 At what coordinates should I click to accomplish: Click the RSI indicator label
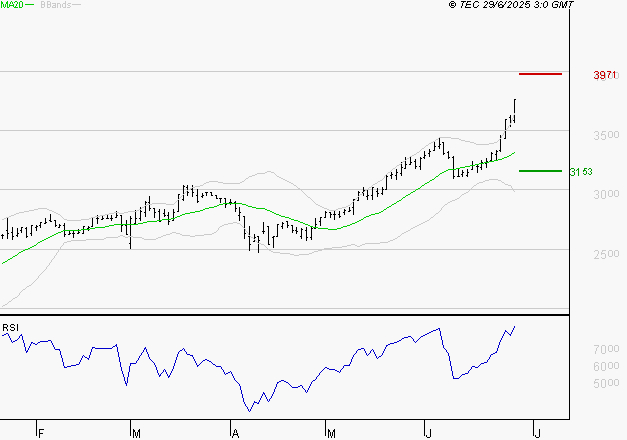point(11,327)
